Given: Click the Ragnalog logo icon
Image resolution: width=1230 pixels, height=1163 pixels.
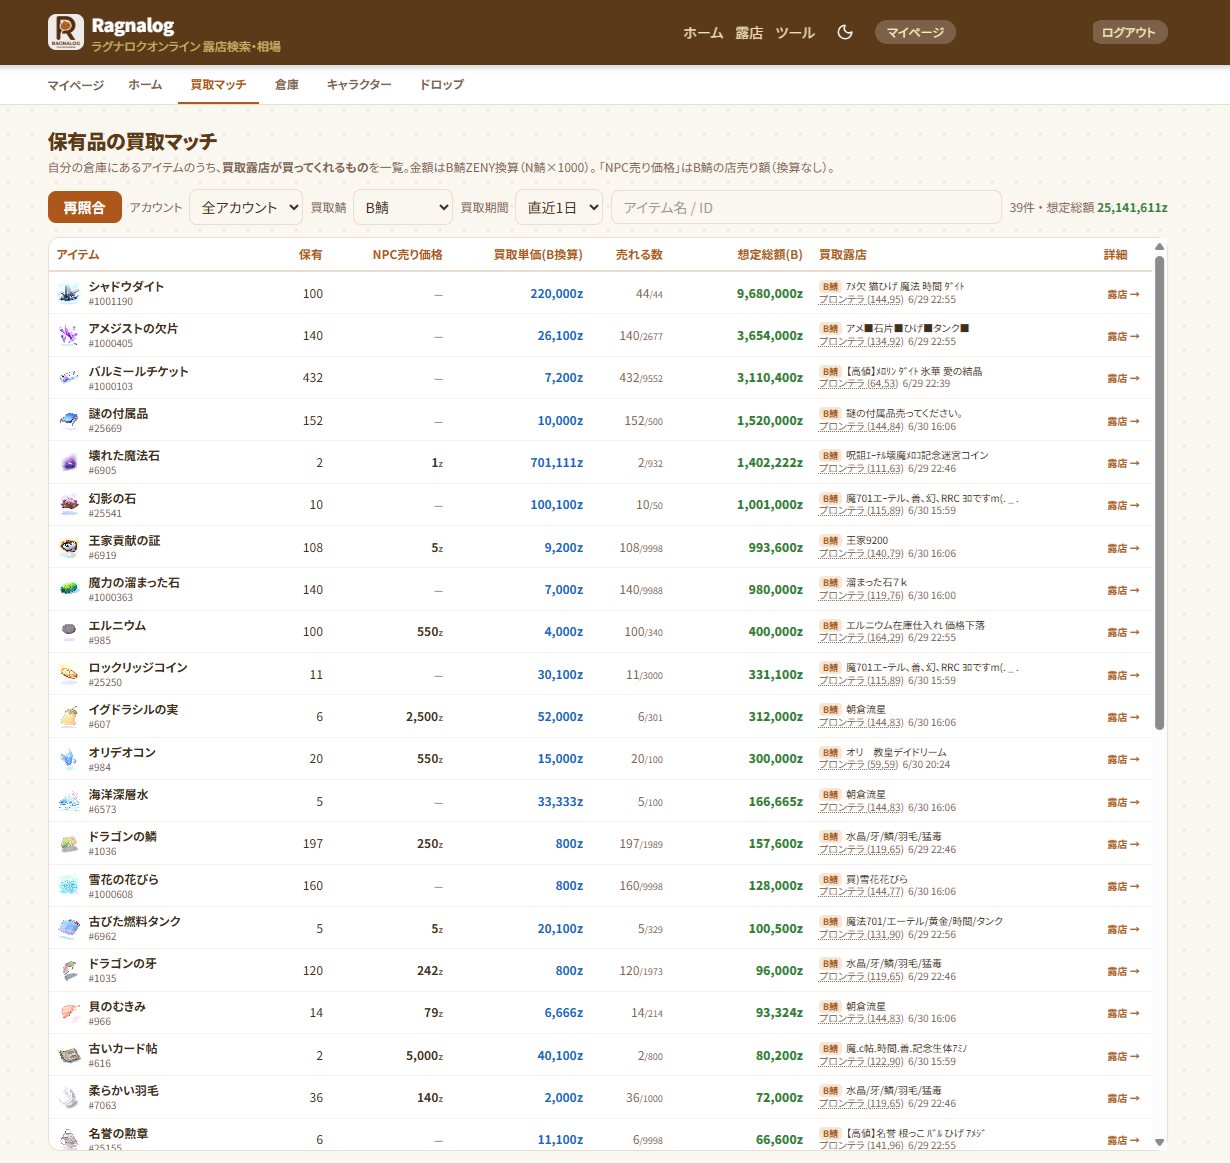Looking at the screenshot, I should [66, 32].
